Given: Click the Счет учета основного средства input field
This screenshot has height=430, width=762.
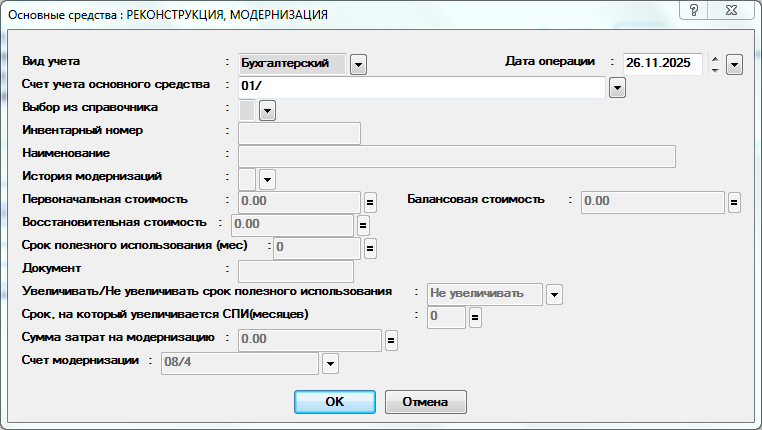Looking at the screenshot, I should point(420,88).
